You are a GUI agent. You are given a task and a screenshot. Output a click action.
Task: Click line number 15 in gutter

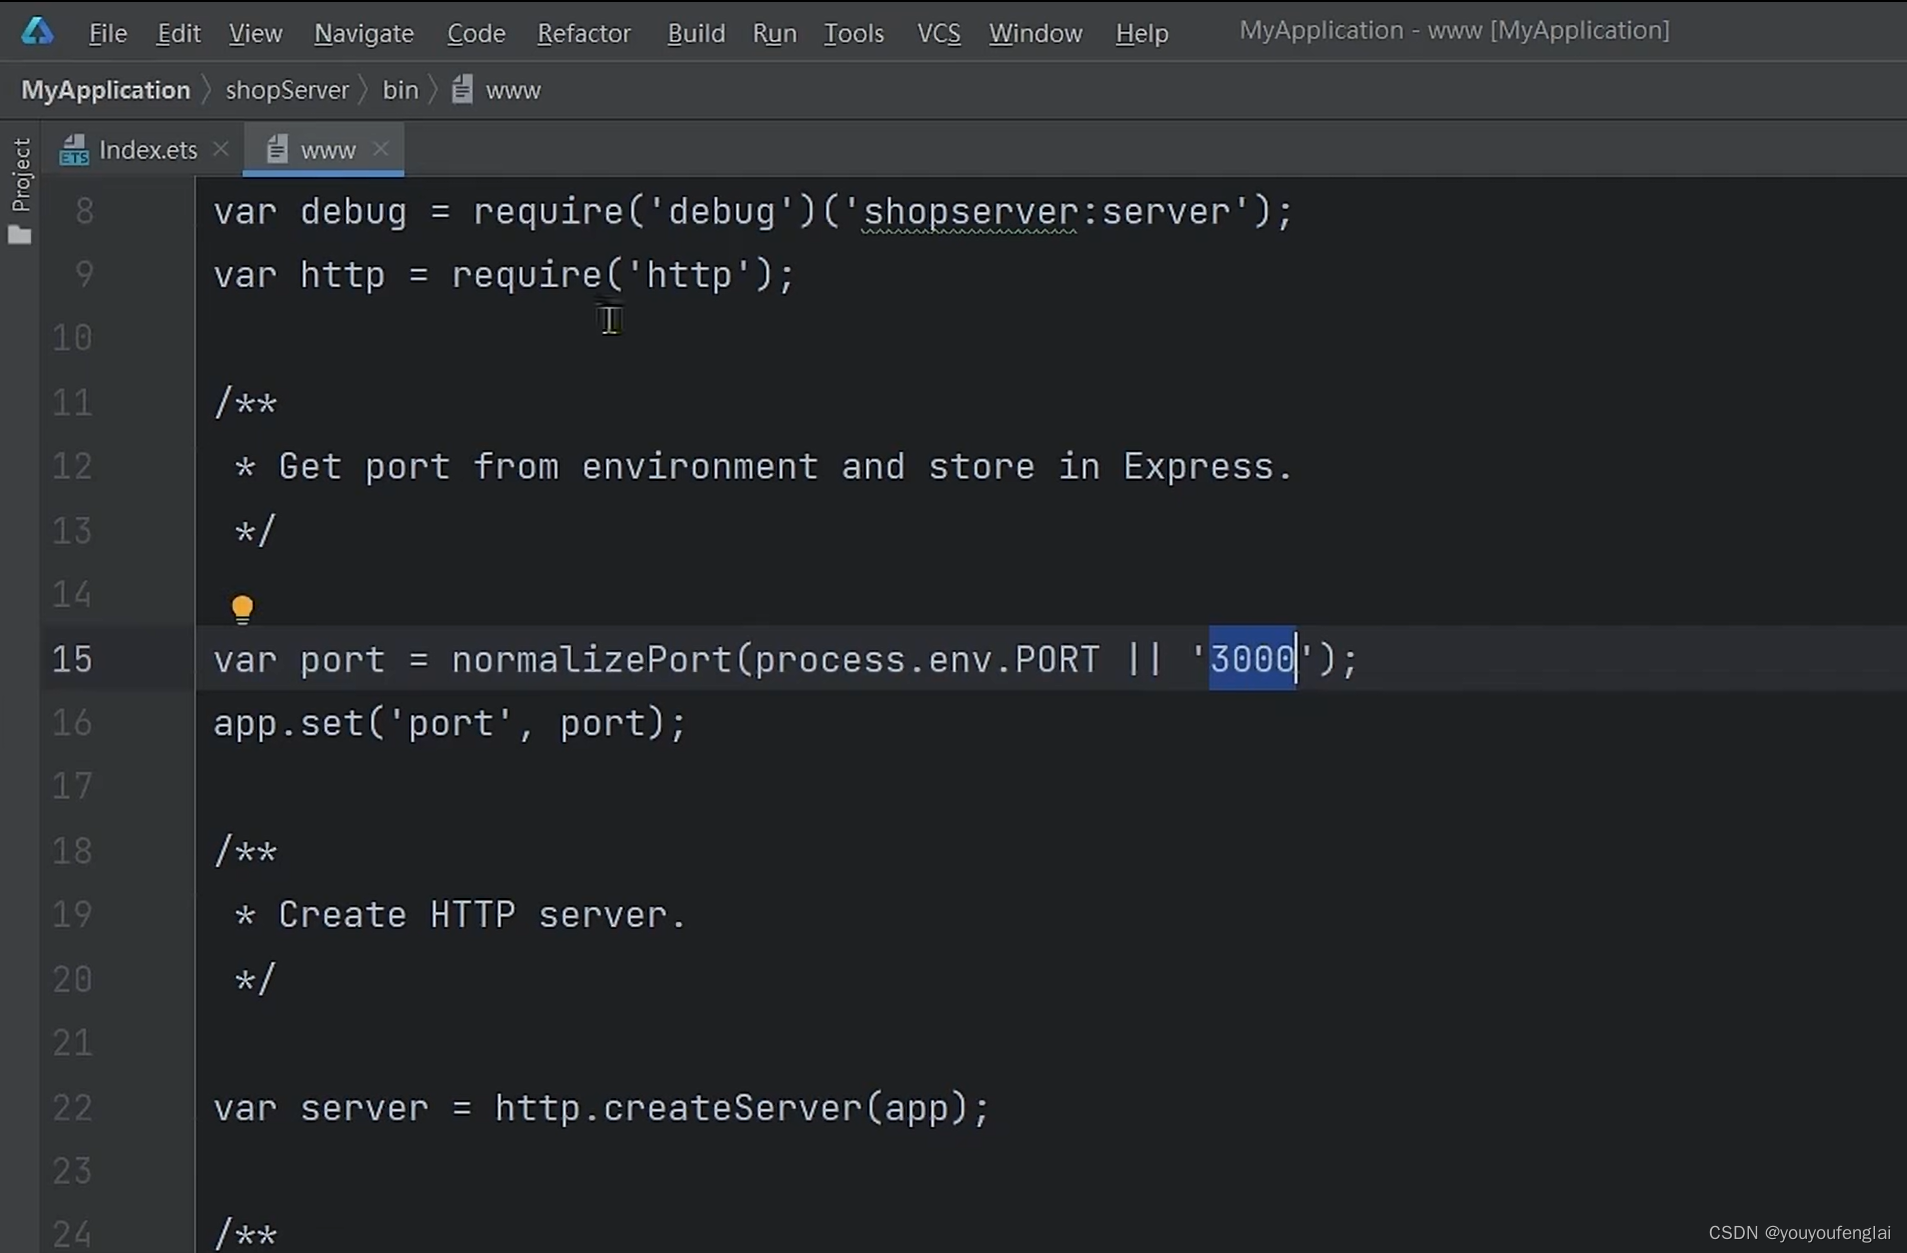pyautogui.click(x=72, y=659)
